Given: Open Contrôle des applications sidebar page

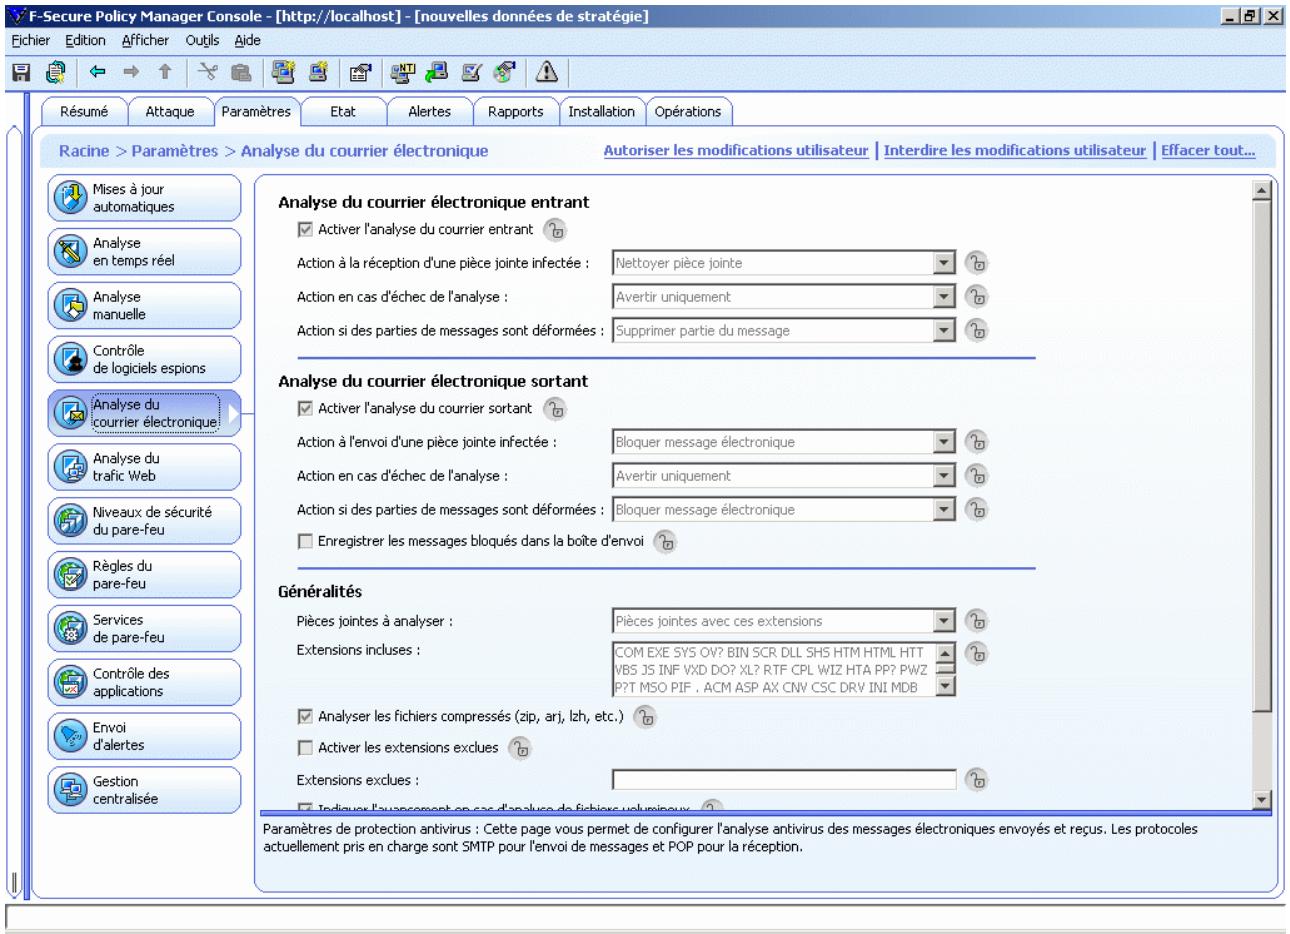Looking at the screenshot, I should coord(145,683).
